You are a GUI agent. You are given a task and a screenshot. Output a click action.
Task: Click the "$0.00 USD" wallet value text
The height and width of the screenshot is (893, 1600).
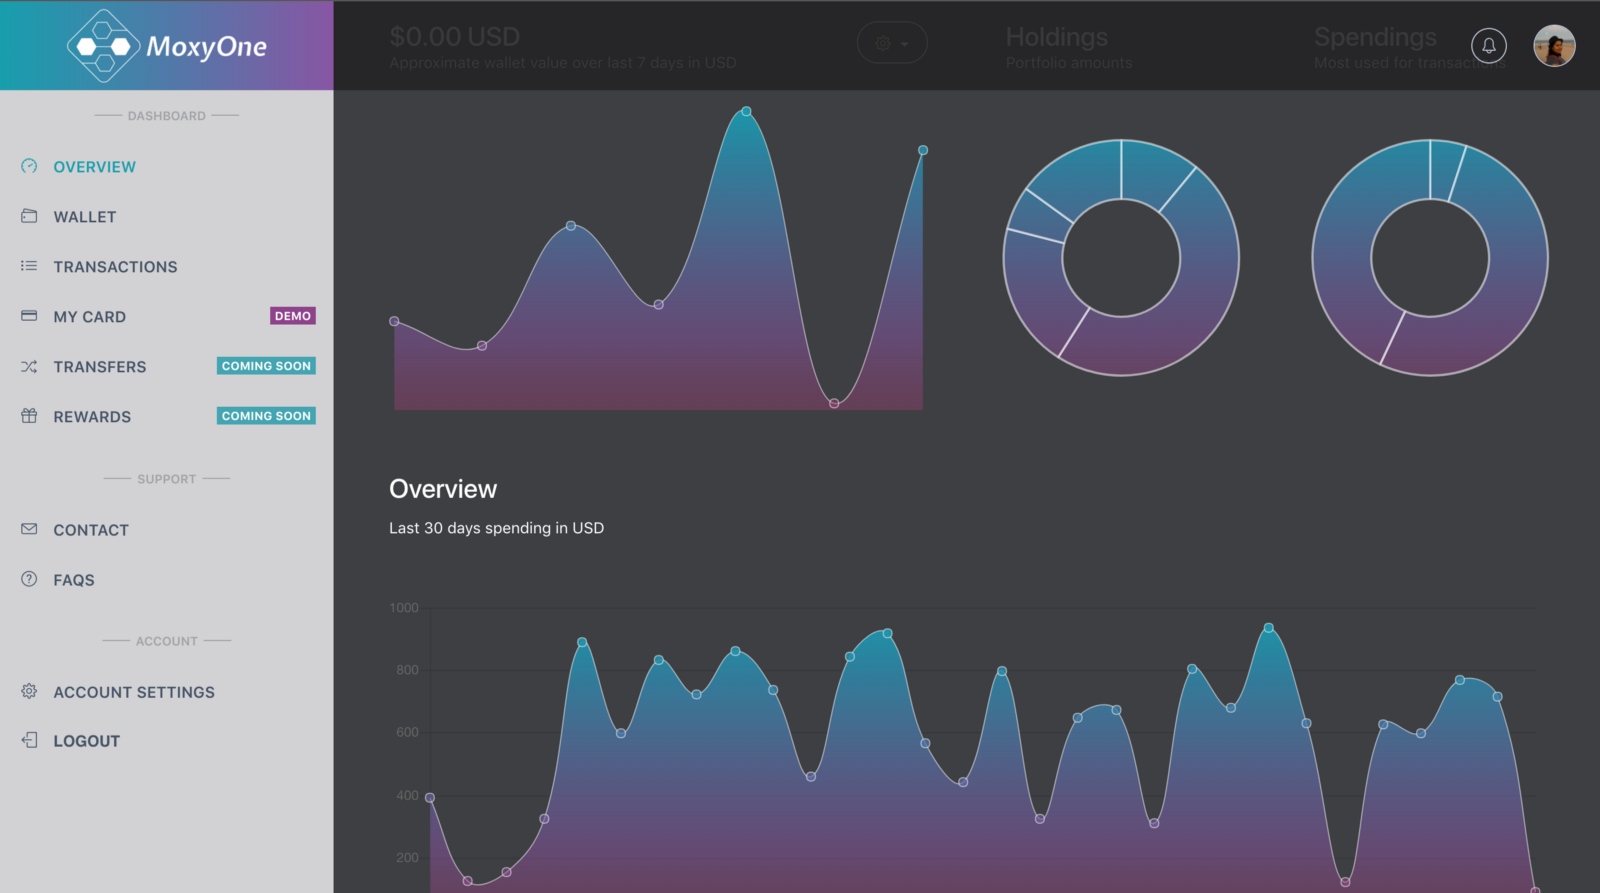tap(454, 37)
